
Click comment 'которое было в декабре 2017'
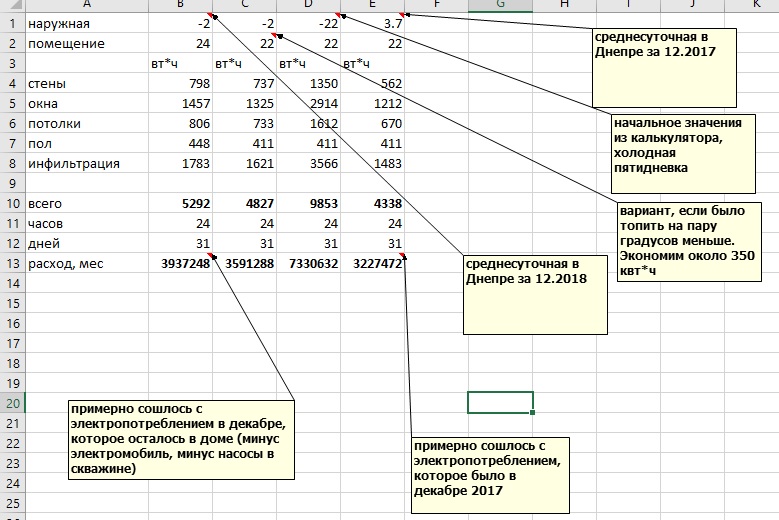pyautogui.click(x=490, y=475)
